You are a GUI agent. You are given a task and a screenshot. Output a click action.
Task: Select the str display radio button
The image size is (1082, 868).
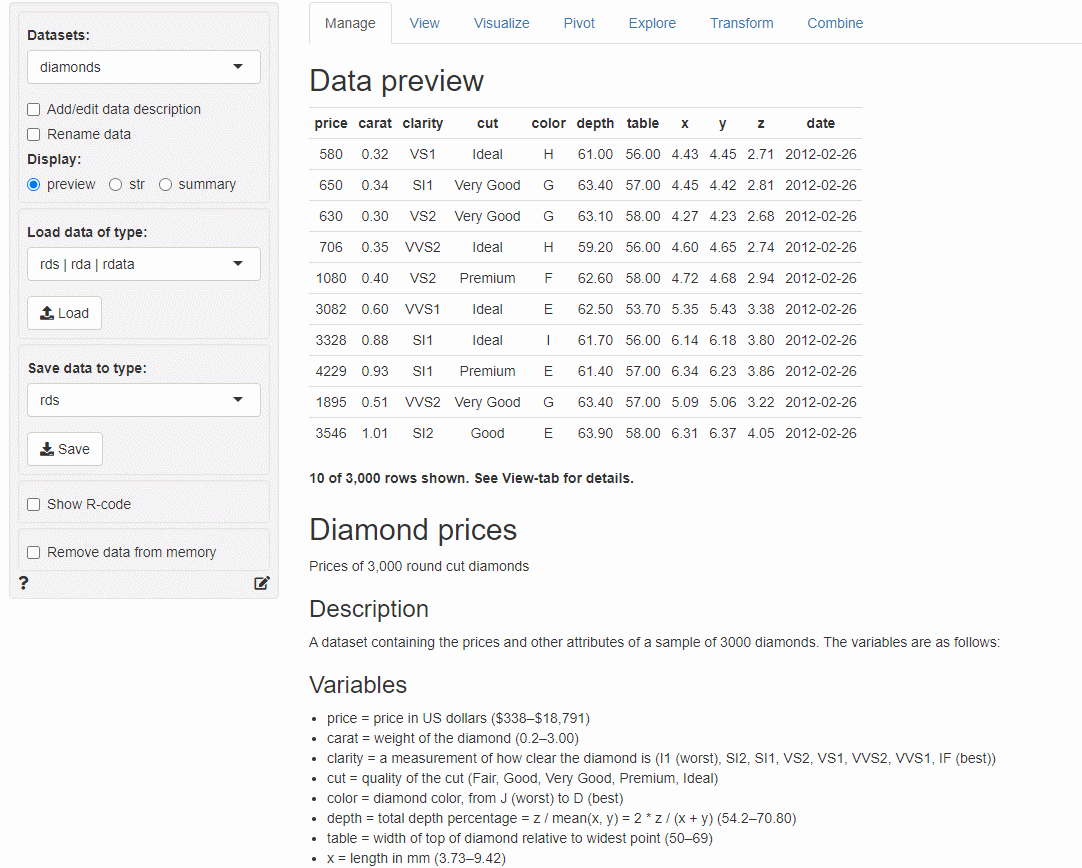(116, 184)
